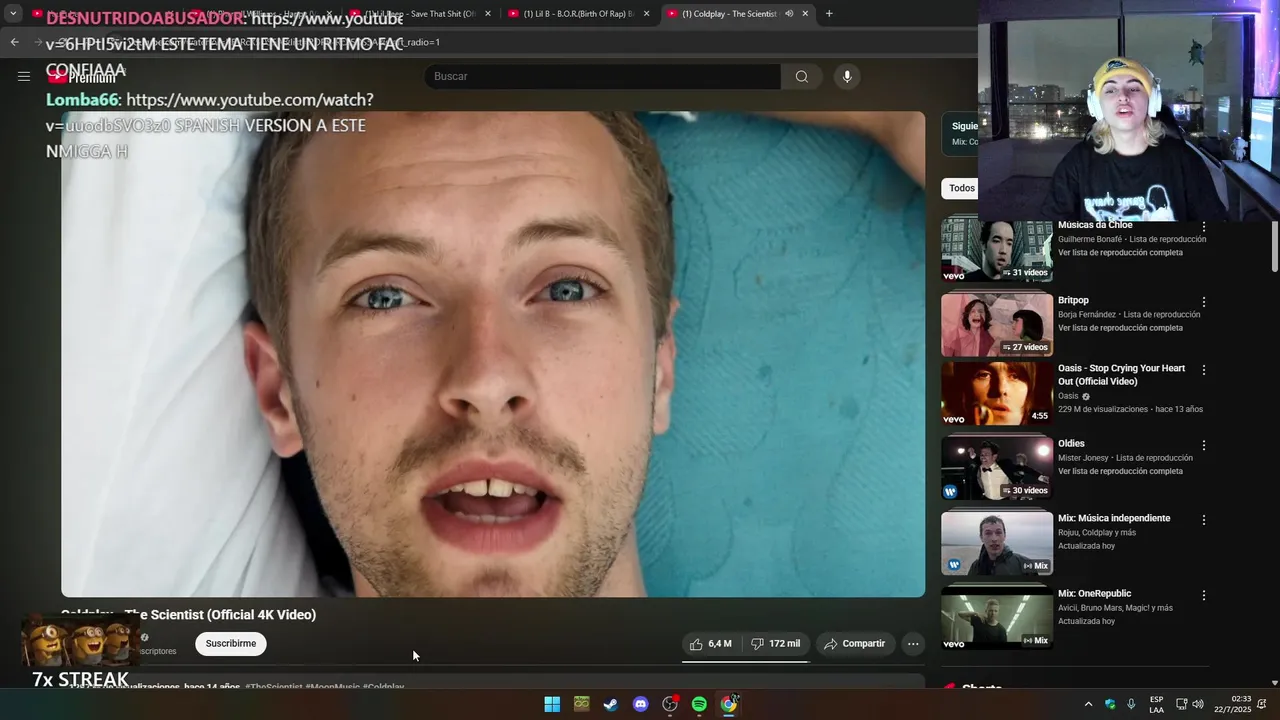Viewport: 1280px width, 720px height.
Task: Mute the Coldplay tab audio speaker icon
Action: (x=789, y=14)
